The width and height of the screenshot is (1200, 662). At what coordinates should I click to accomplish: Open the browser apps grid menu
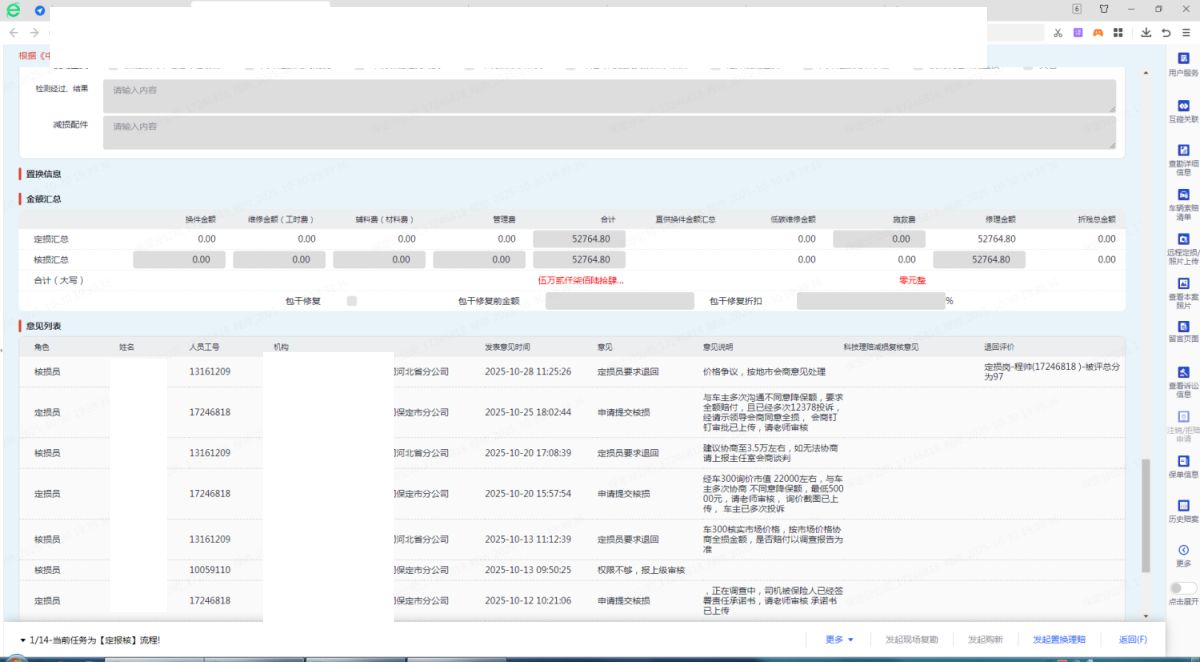click(1118, 33)
